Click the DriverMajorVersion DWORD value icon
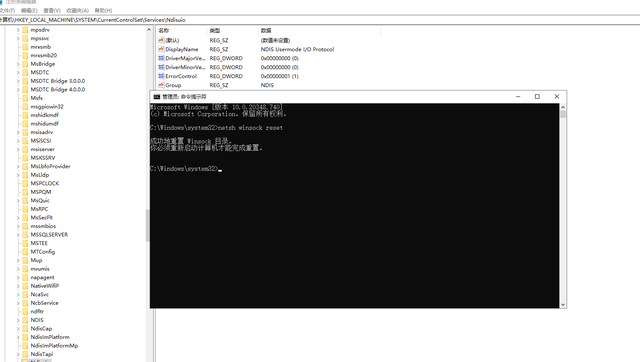640x362 pixels. pos(161,58)
